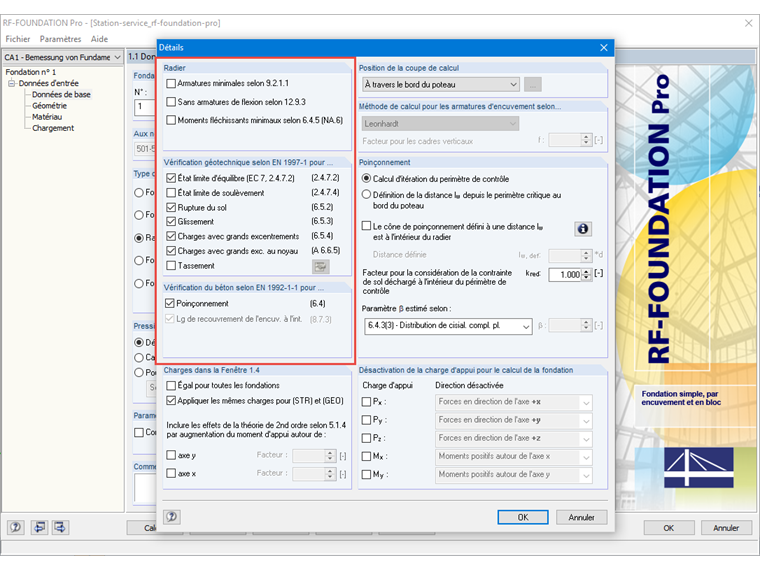Open the Aide menu
Screen dimensions: 760x570
point(99,39)
